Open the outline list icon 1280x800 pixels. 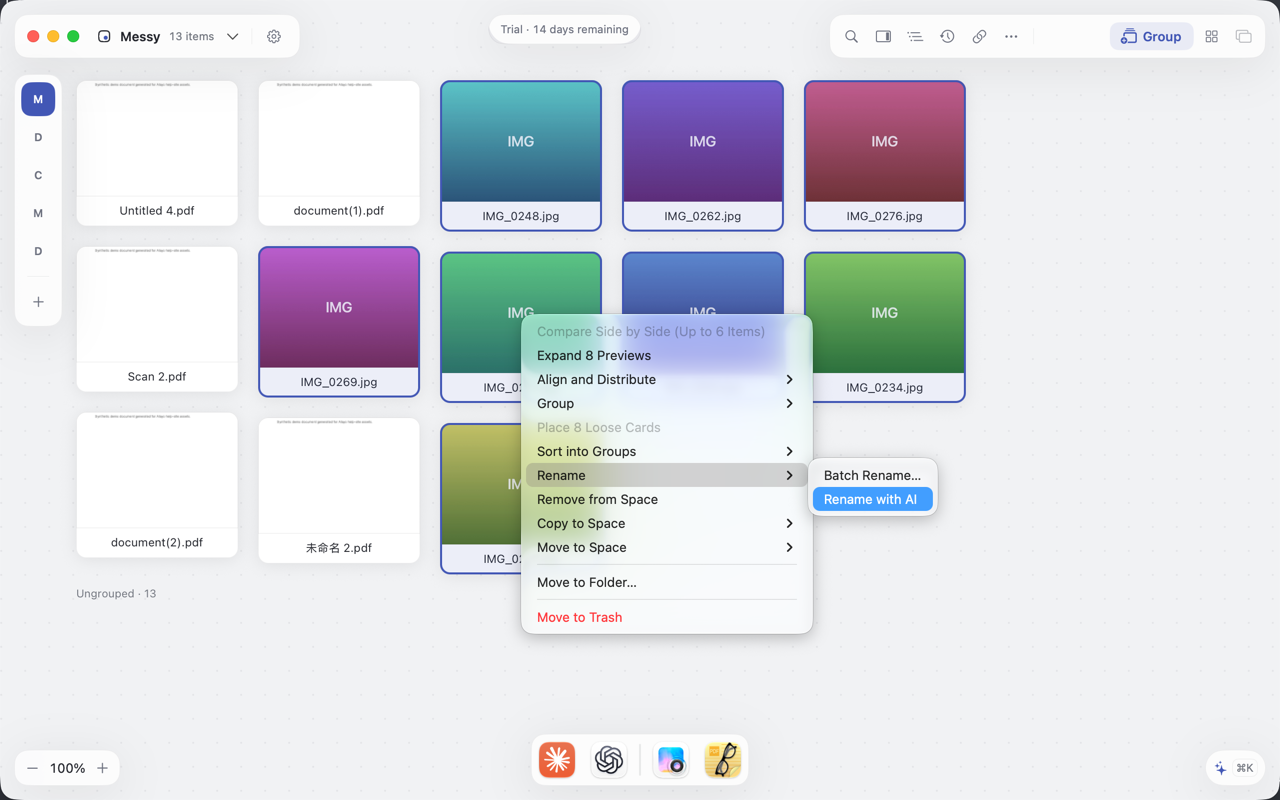(x=915, y=36)
